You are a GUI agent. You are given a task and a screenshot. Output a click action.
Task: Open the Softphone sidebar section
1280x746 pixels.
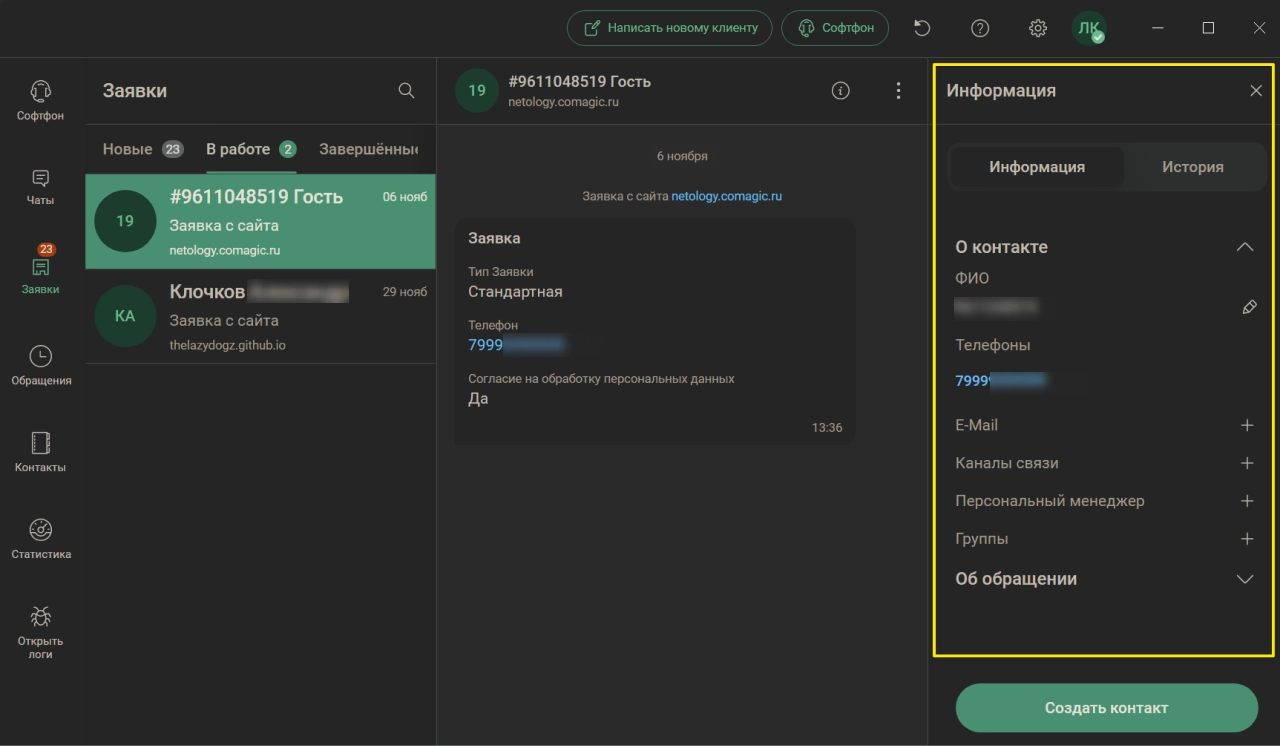(x=40, y=101)
